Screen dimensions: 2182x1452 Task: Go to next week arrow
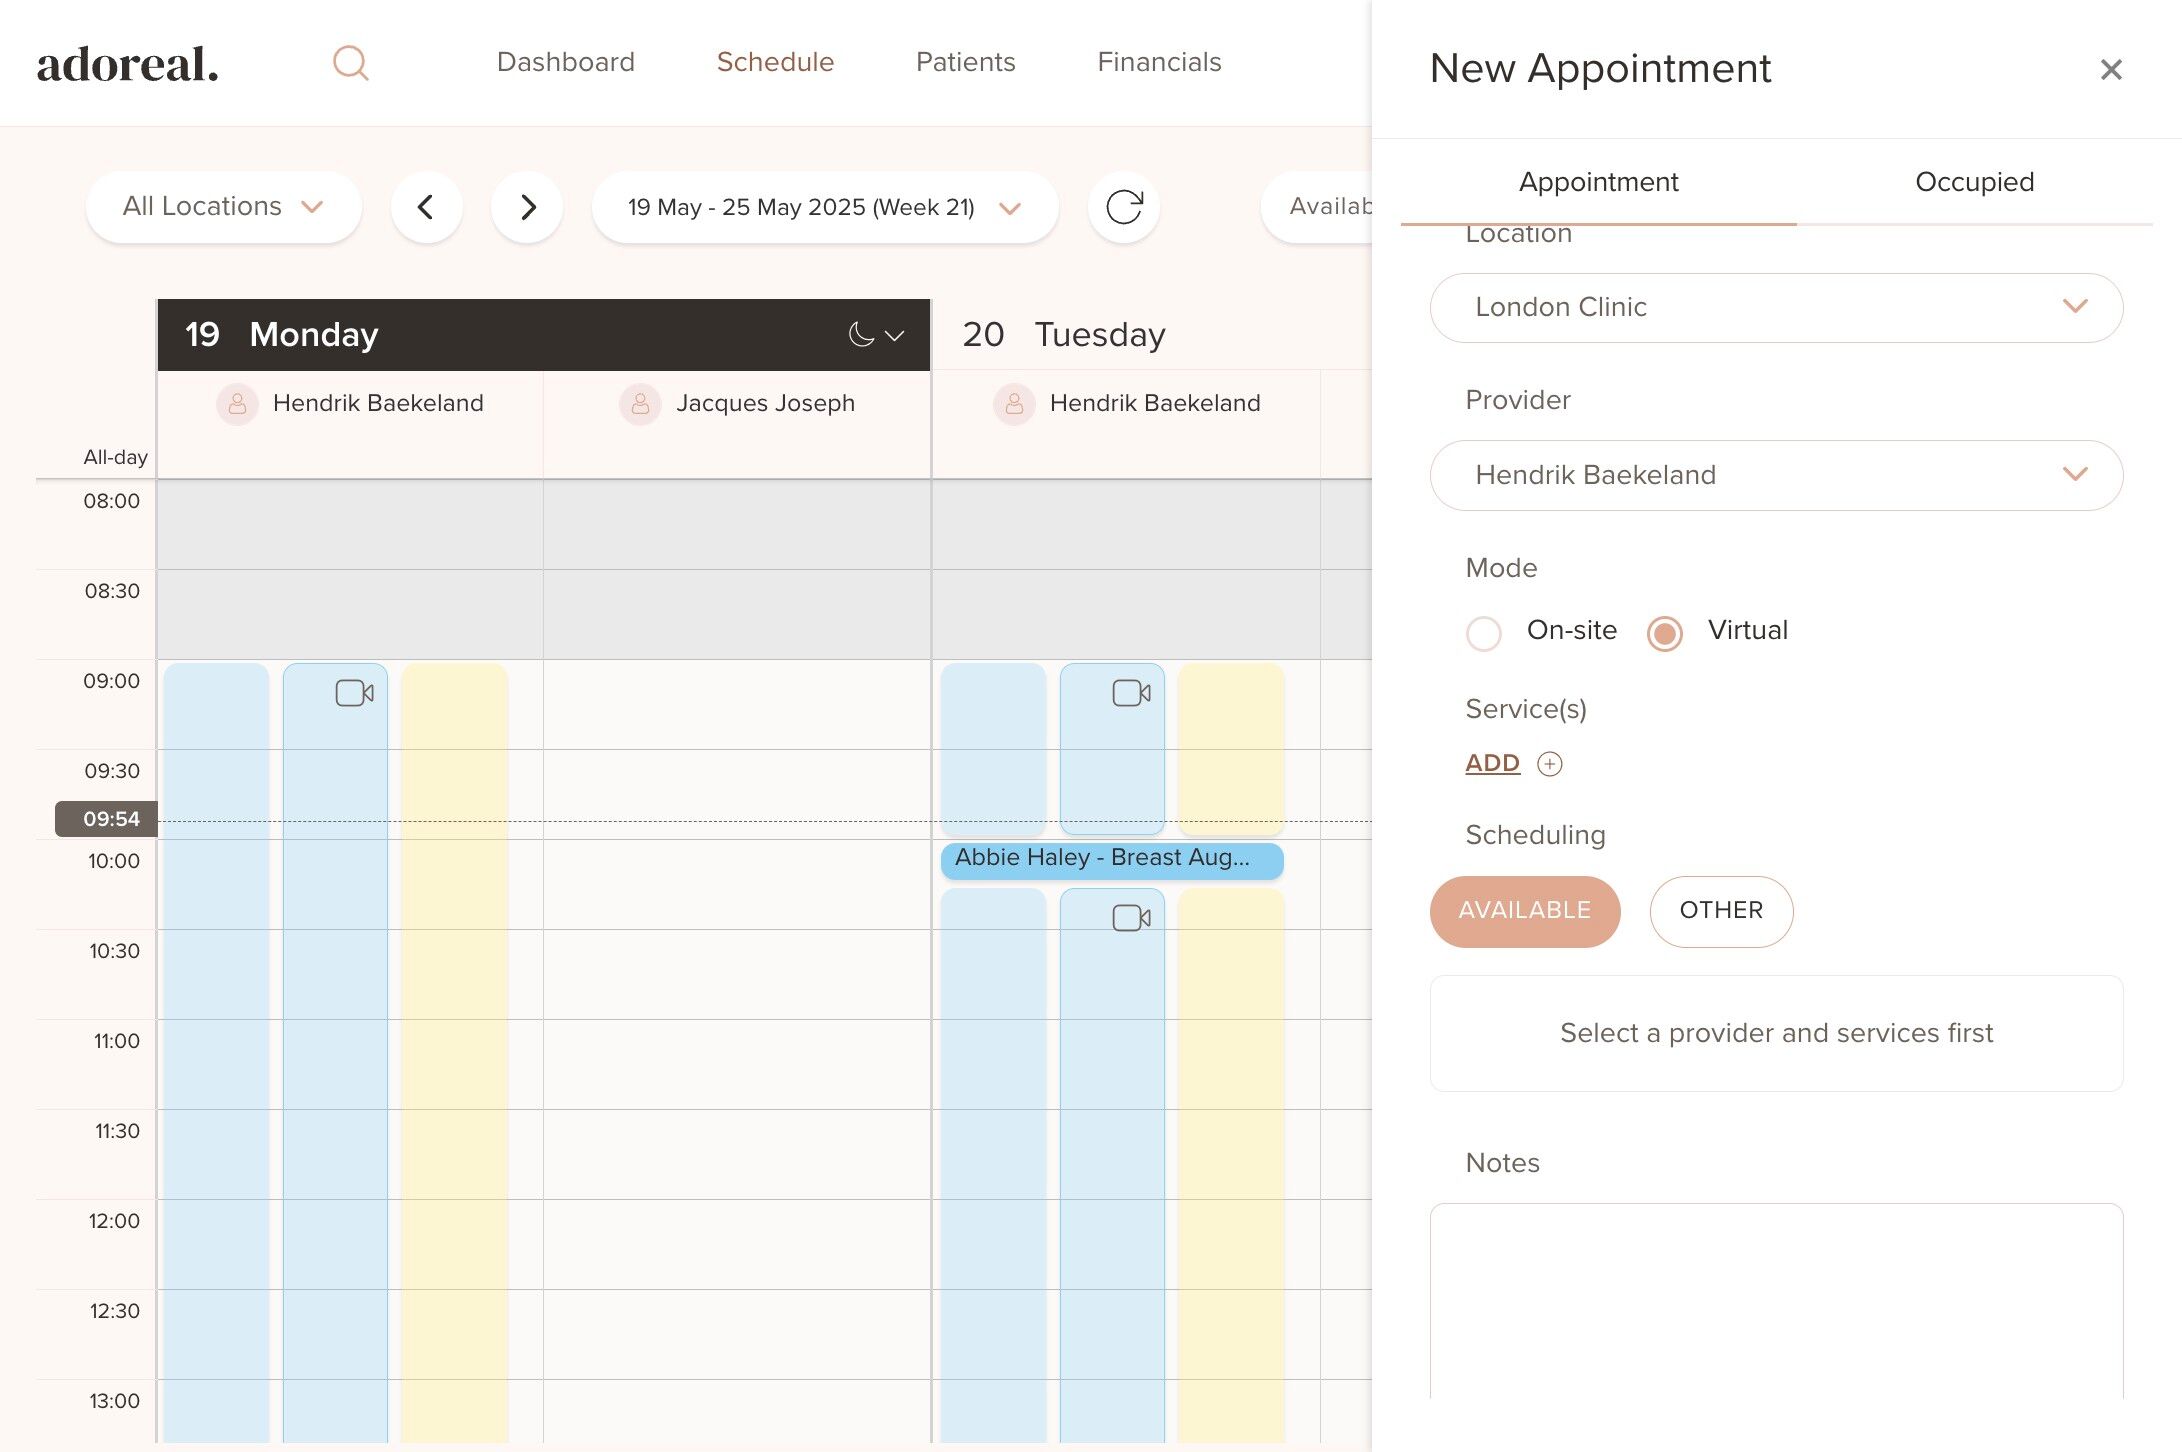pos(527,207)
